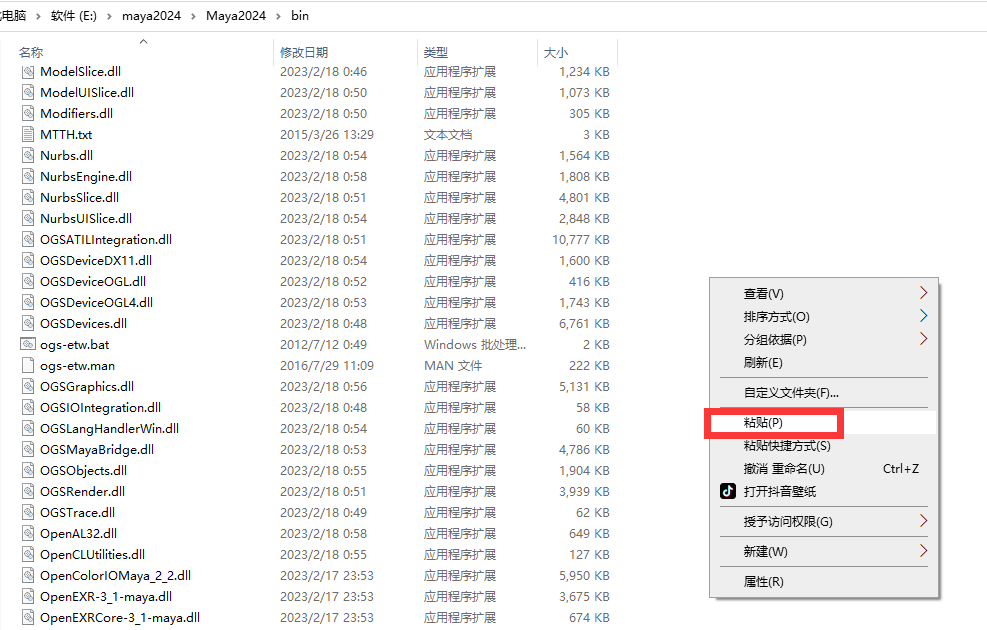The width and height of the screenshot is (987, 630).
Task: Click the chevron after maya2024 in path
Action: tap(193, 16)
